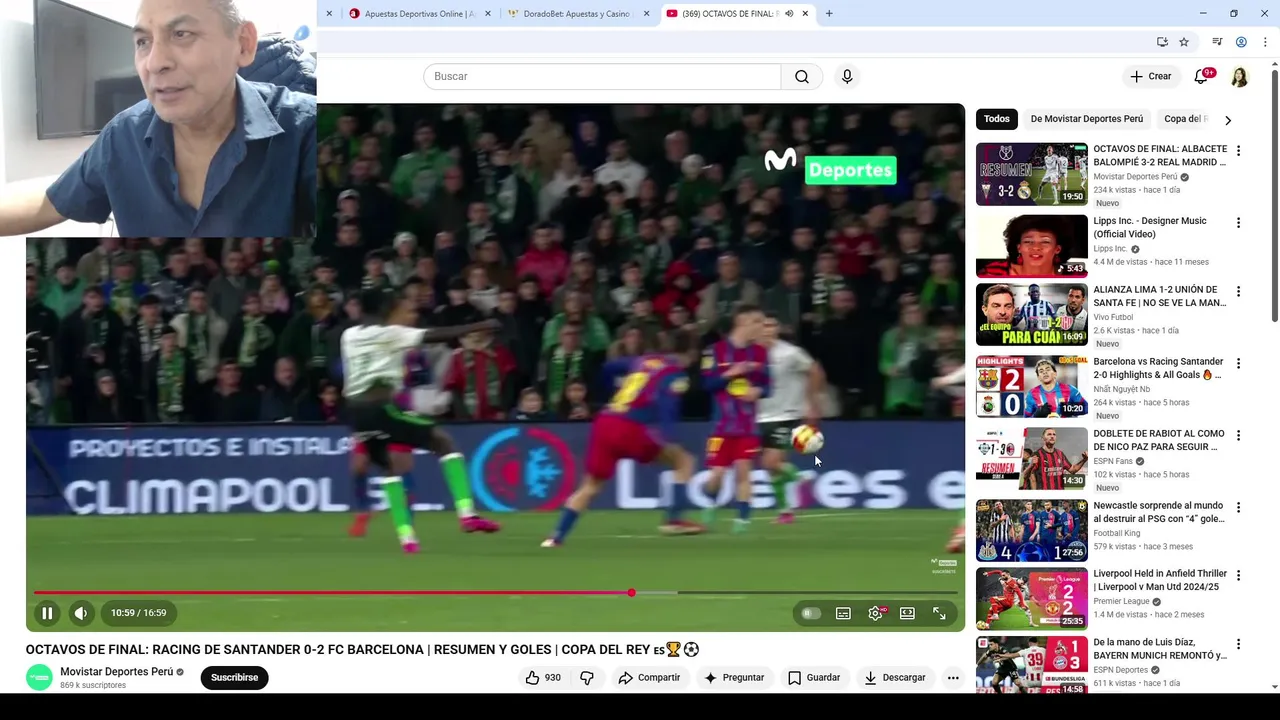
Task: Open options menu for Lipps Inc. Designer Music
Action: 1238,223
